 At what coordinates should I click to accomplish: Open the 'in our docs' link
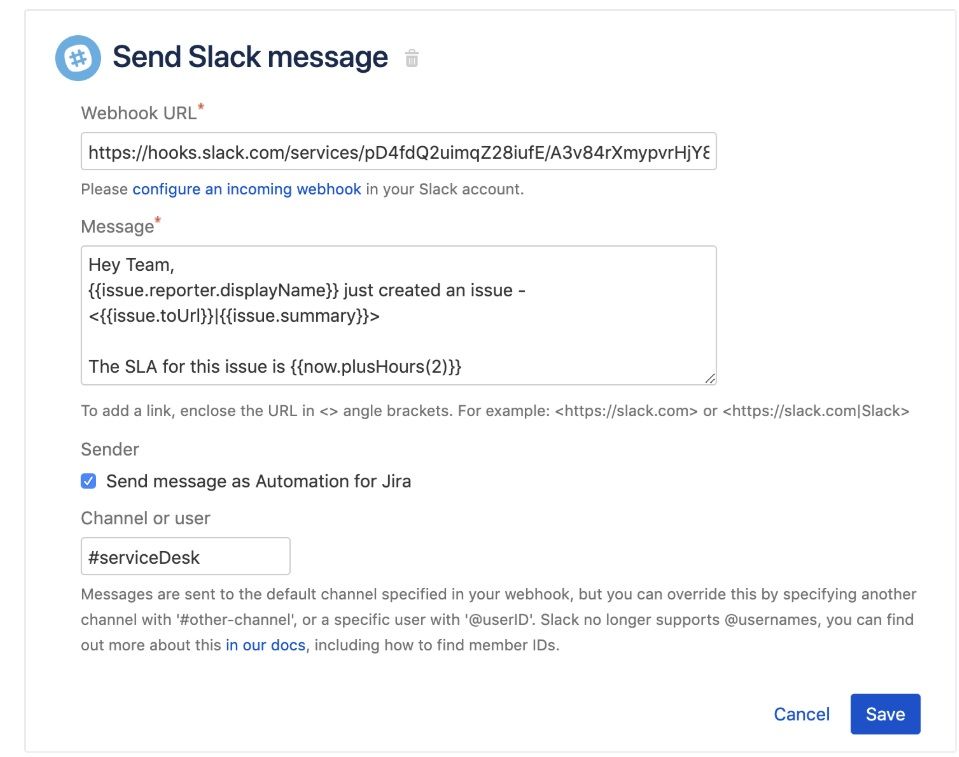coord(265,645)
